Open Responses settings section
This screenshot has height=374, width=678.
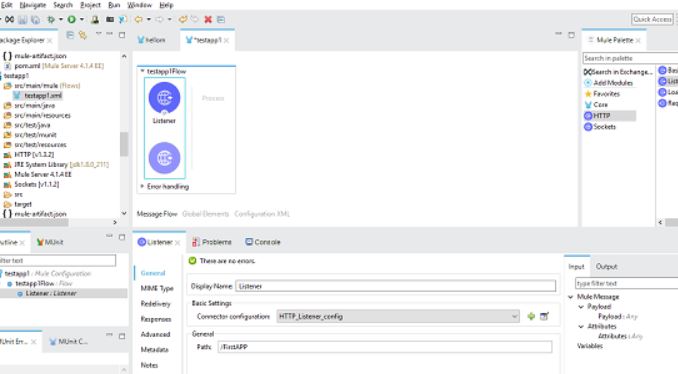(x=156, y=319)
